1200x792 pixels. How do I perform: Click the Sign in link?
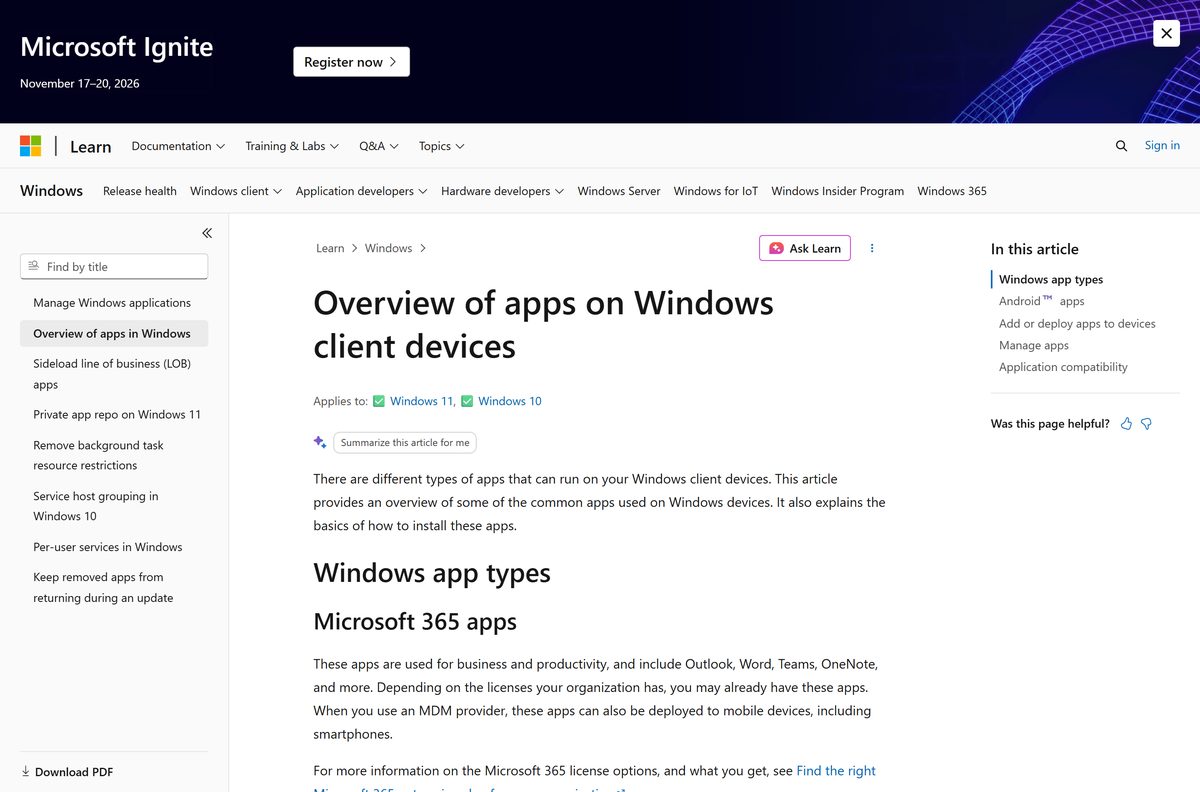point(1162,145)
